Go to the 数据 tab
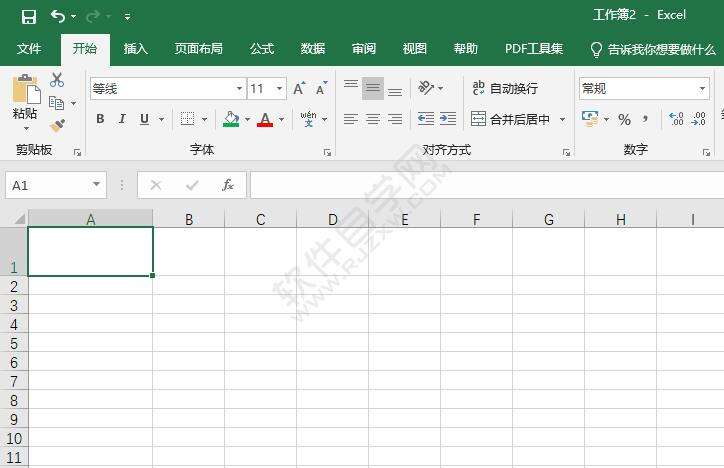The image size is (724, 468). coord(313,48)
